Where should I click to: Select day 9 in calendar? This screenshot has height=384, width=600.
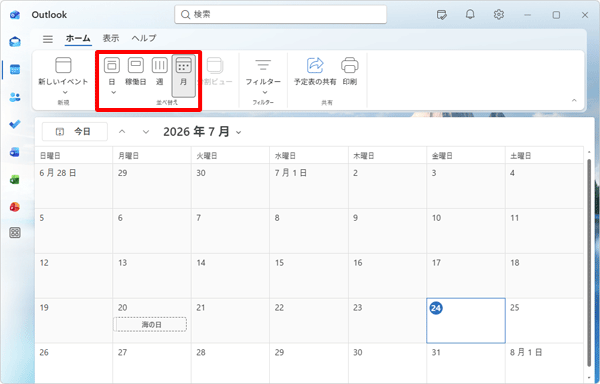pos(387,231)
